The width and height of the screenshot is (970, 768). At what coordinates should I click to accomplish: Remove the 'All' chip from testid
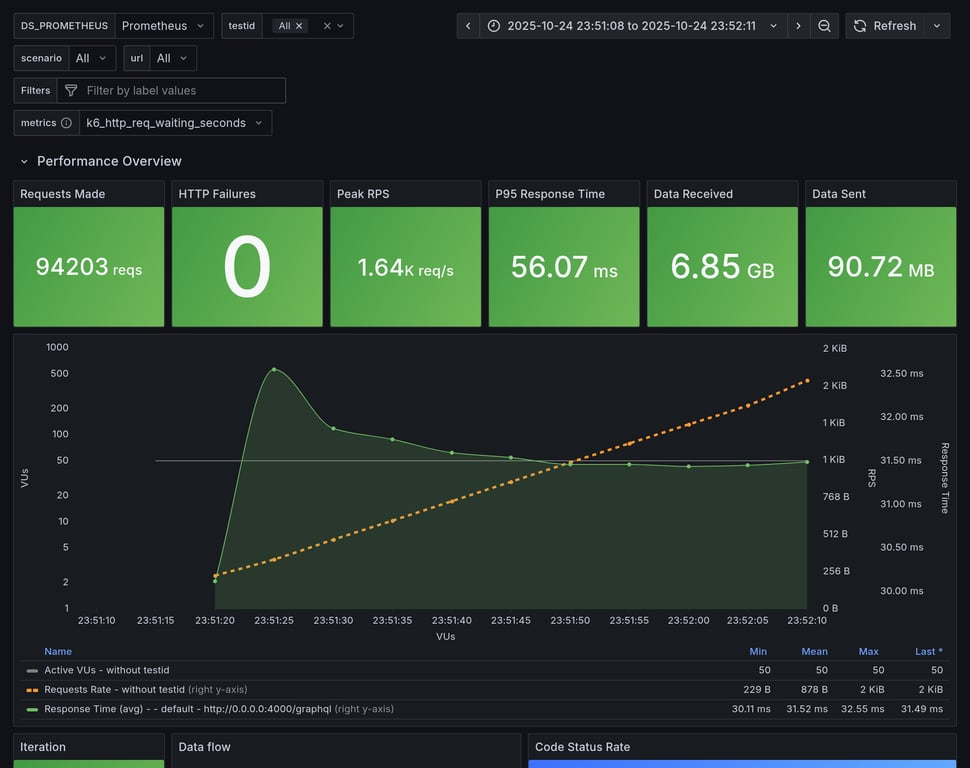[x=299, y=26]
